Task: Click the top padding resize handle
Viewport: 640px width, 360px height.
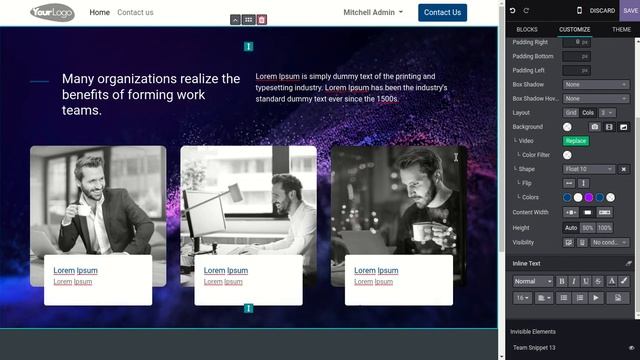Action: [248, 47]
